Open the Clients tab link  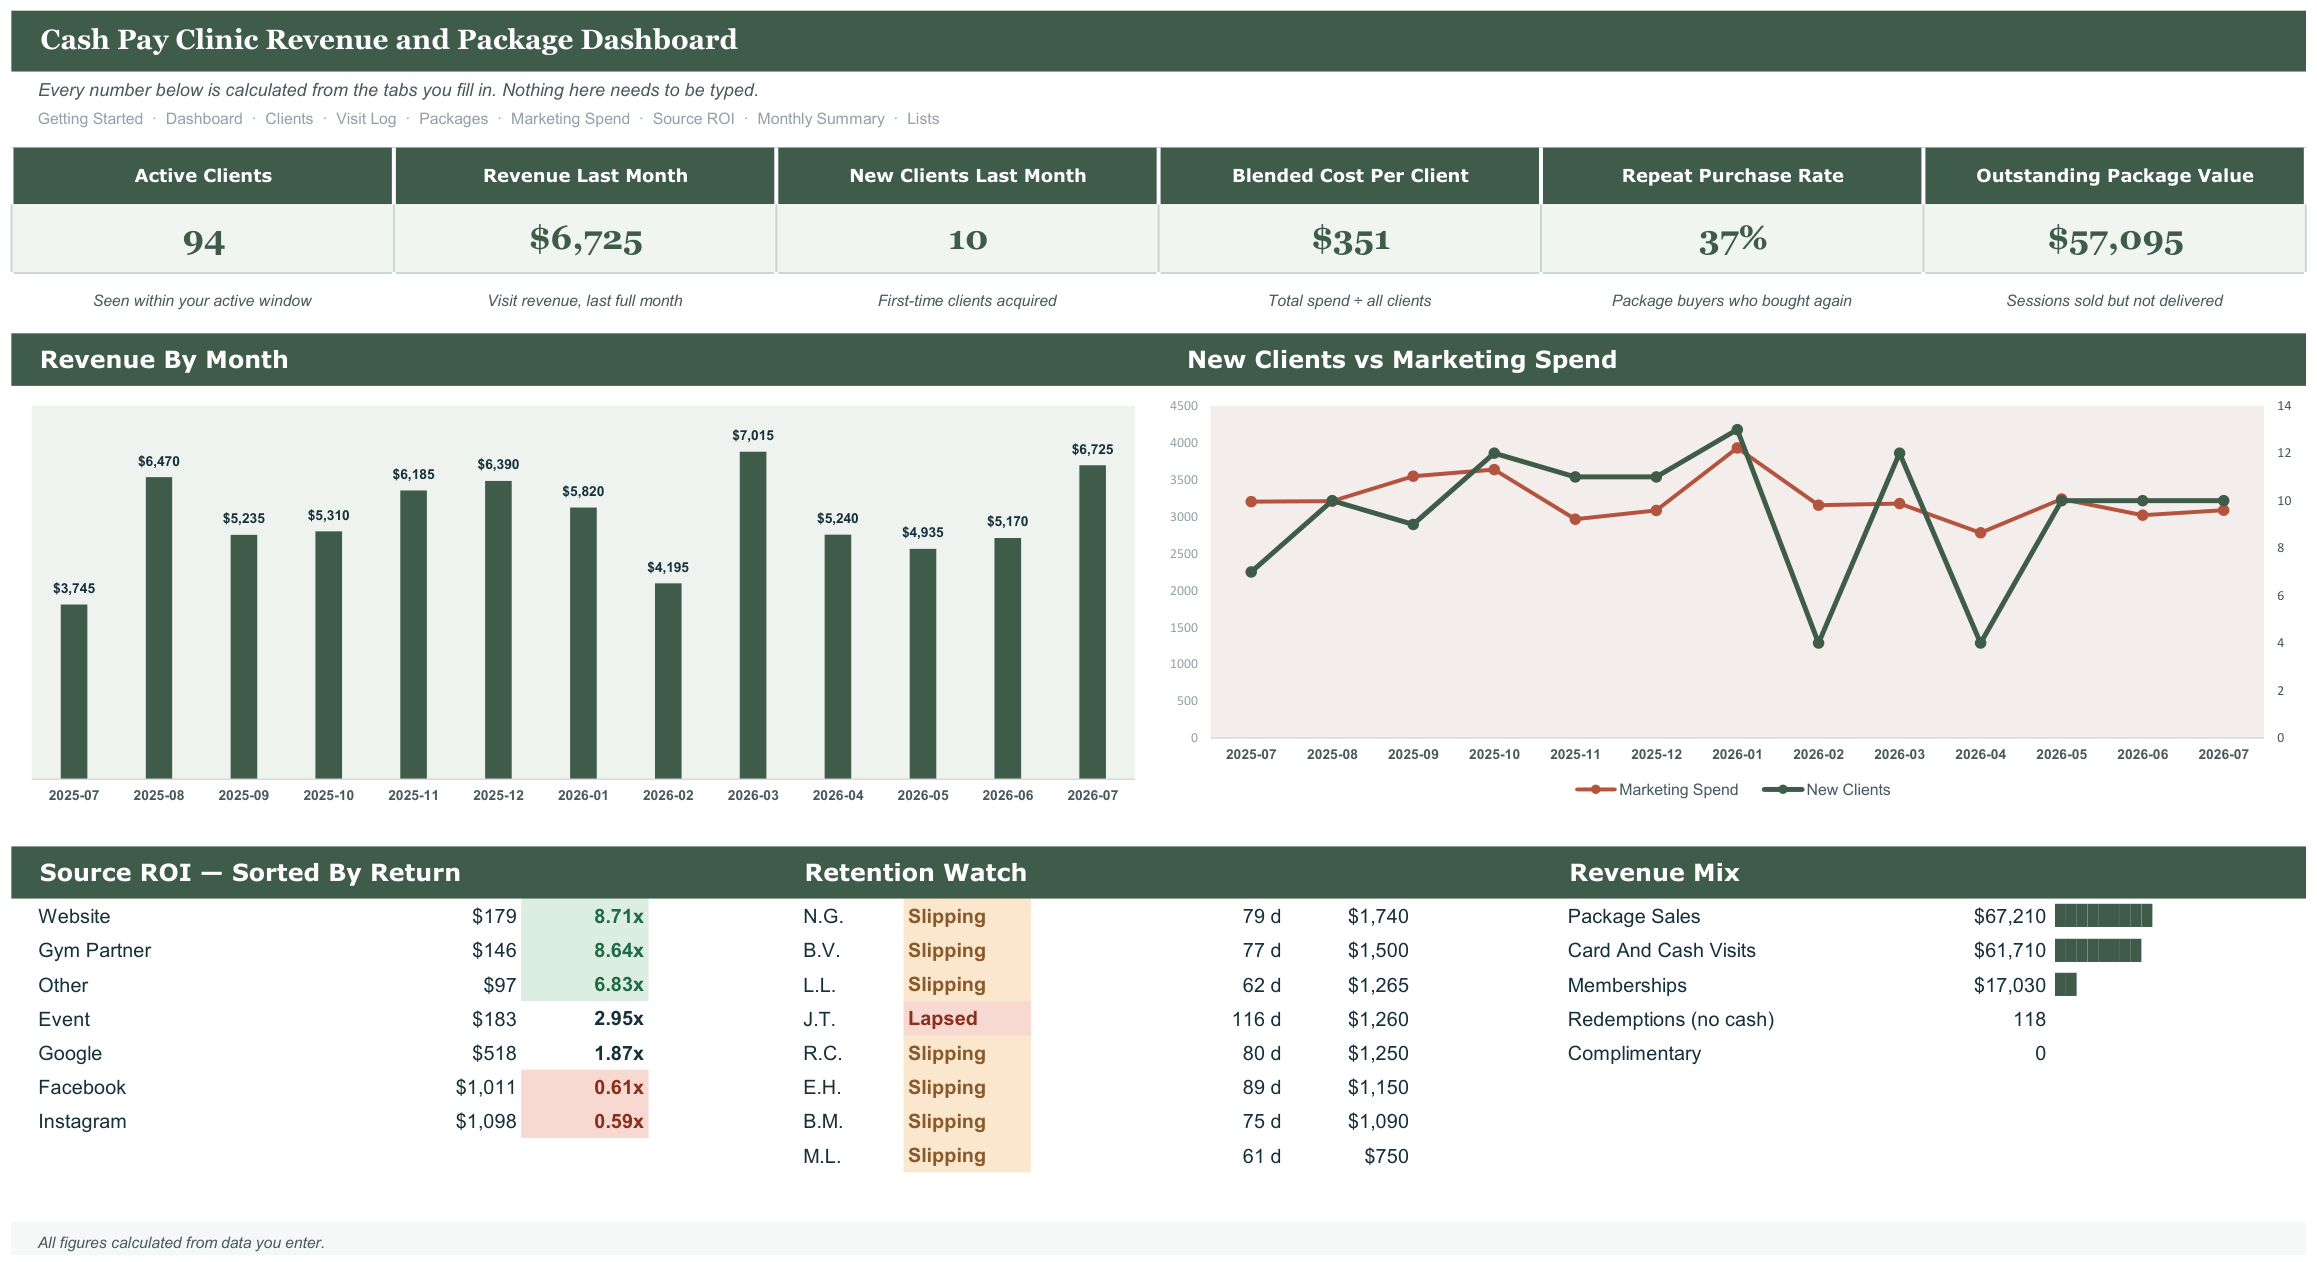289,119
